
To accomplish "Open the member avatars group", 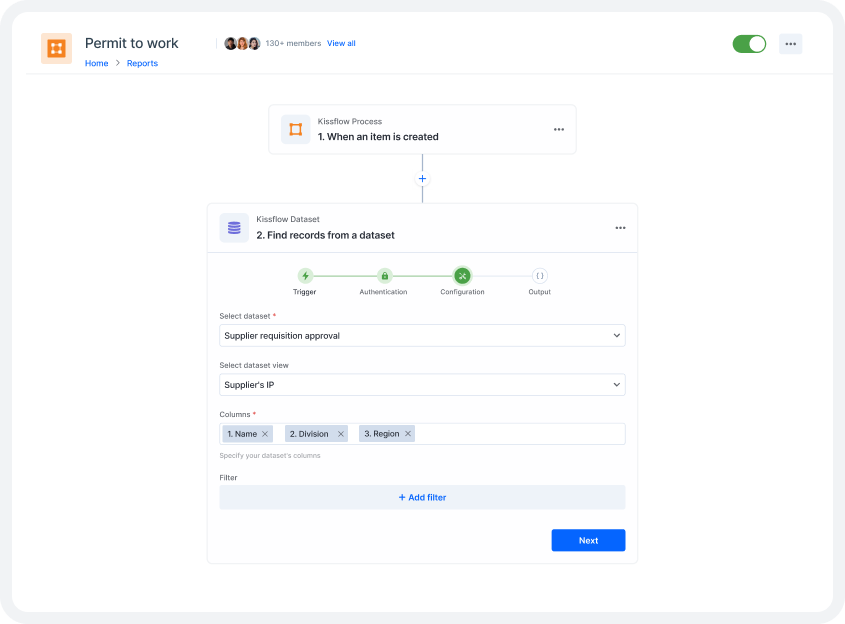I will (x=242, y=44).
